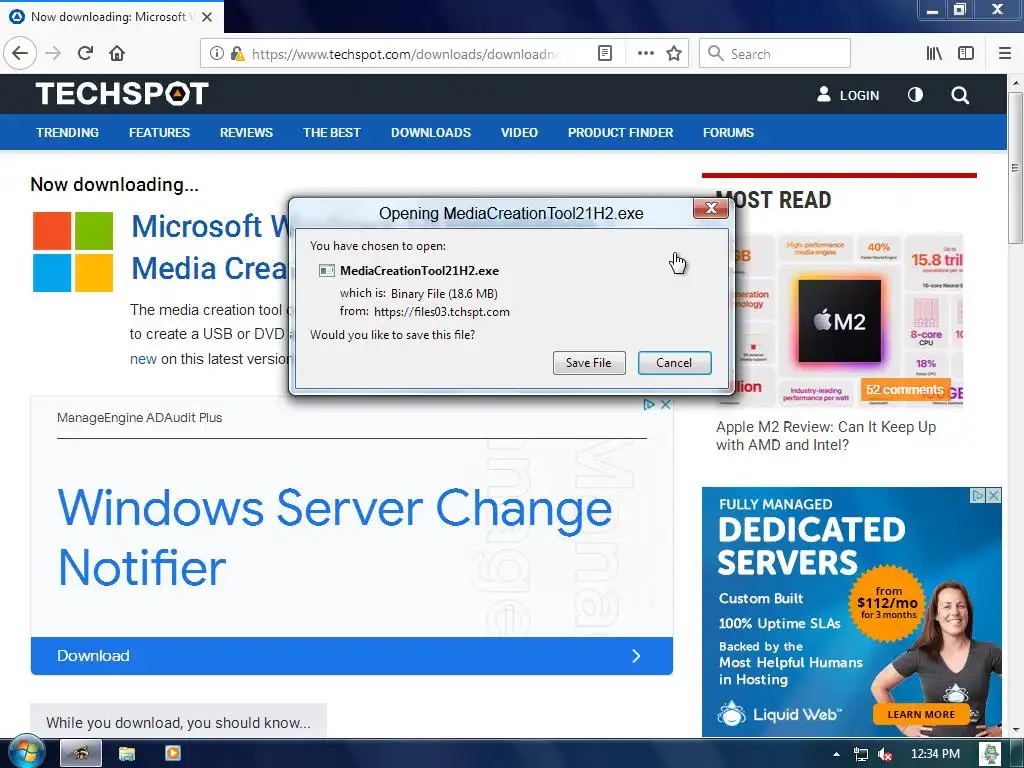
Task: Open the Apple M2 review thumbnail
Action: point(840,320)
